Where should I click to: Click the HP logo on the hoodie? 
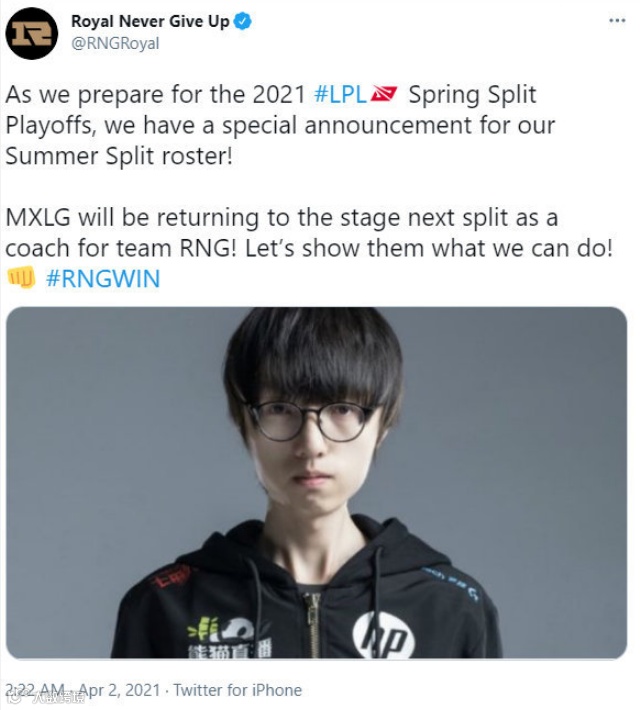tap(384, 635)
